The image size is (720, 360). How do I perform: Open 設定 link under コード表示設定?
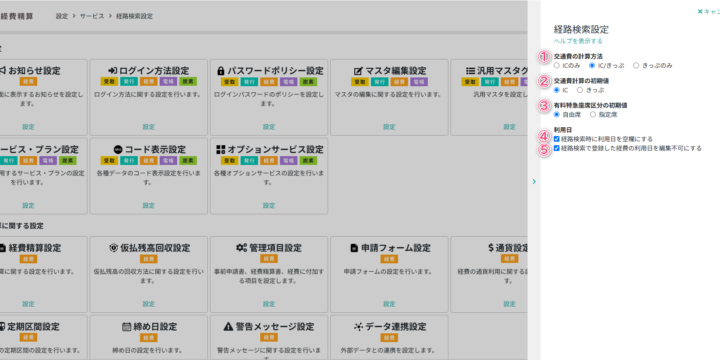(148, 205)
